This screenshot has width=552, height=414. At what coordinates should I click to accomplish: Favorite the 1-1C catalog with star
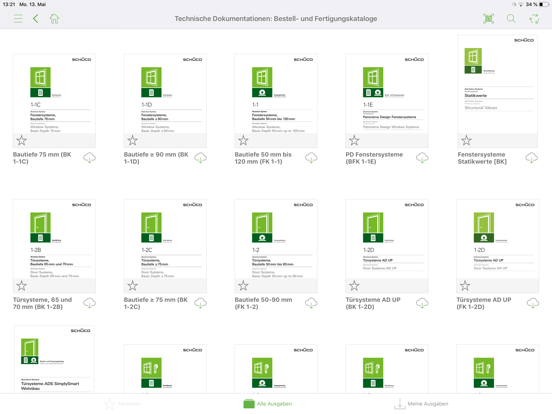[21, 140]
